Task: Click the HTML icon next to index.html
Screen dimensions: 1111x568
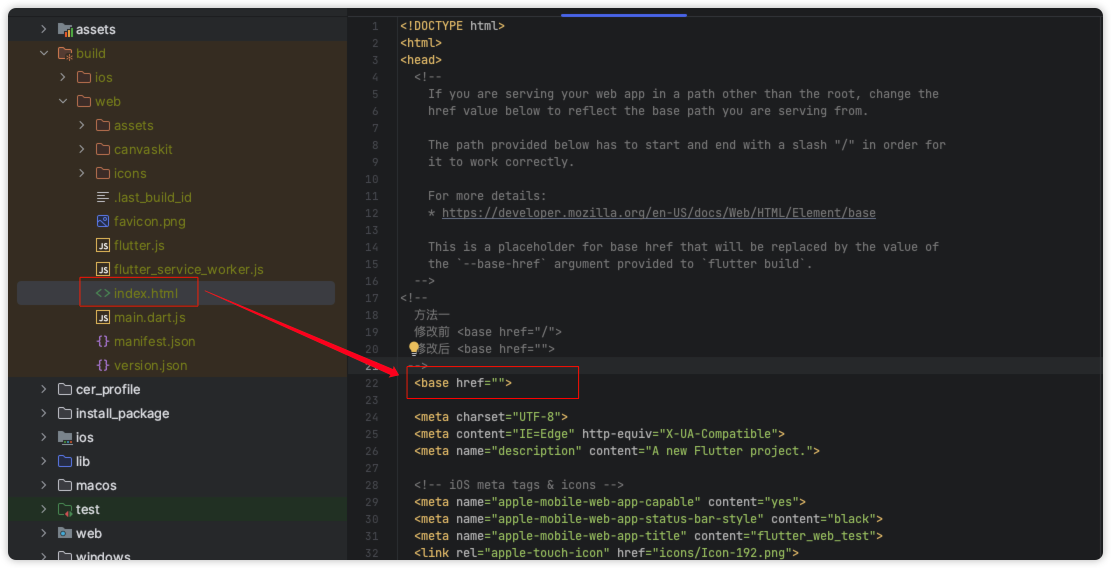Action: click(x=103, y=293)
